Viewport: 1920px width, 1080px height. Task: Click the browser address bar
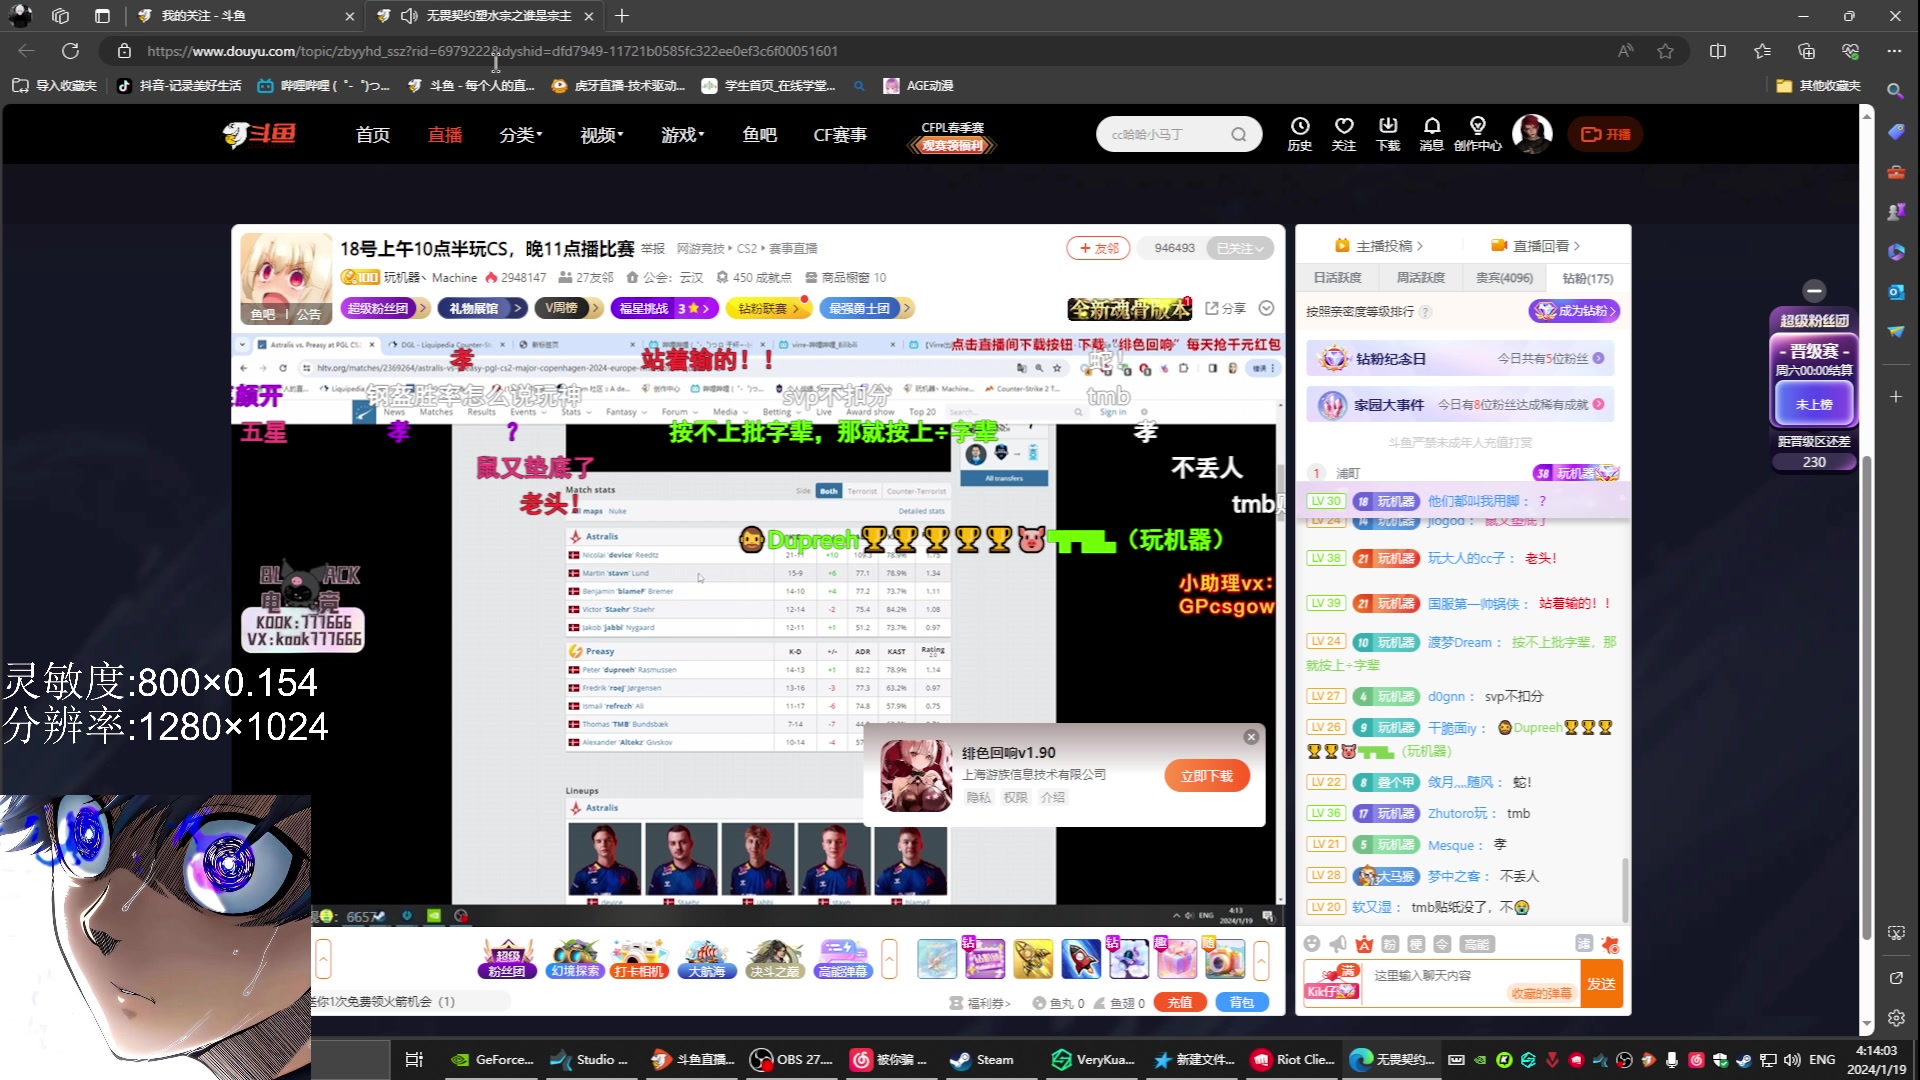pos(860,51)
